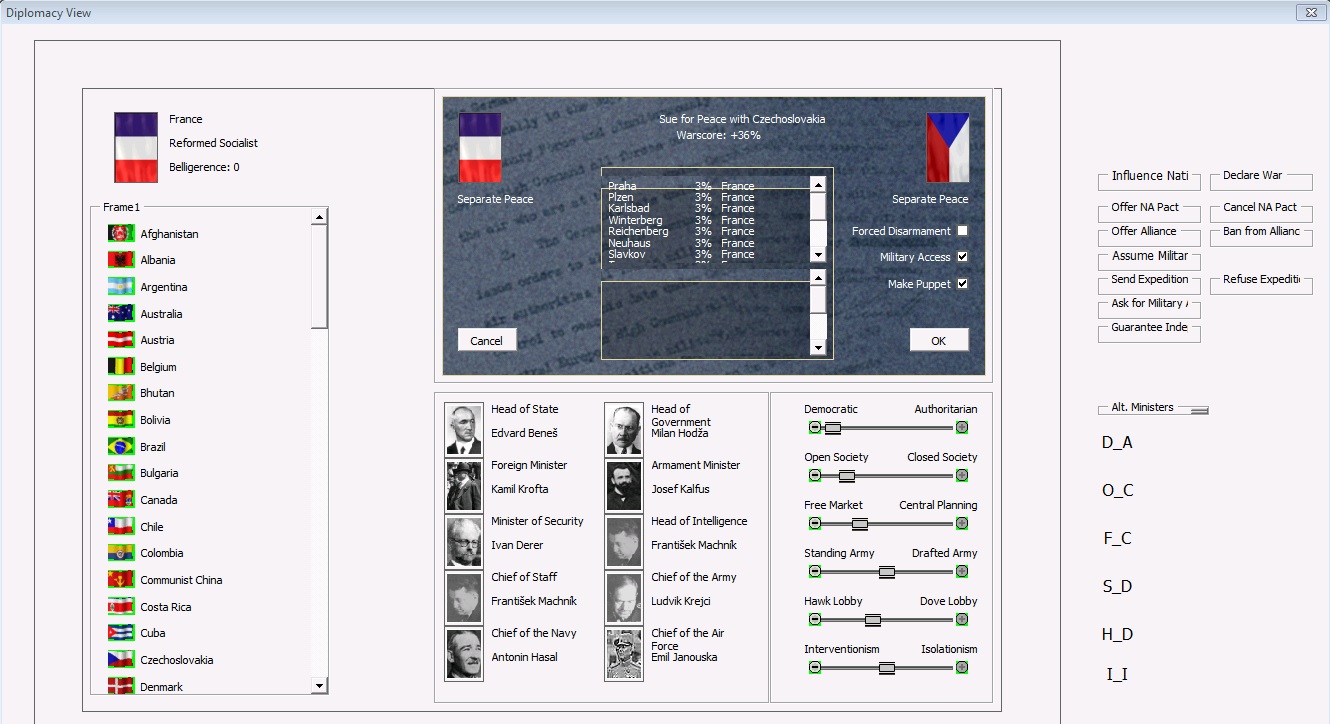
Task: Click Kamil Krofta Foreign Minister portrait
Action: [x=464, y=486]
